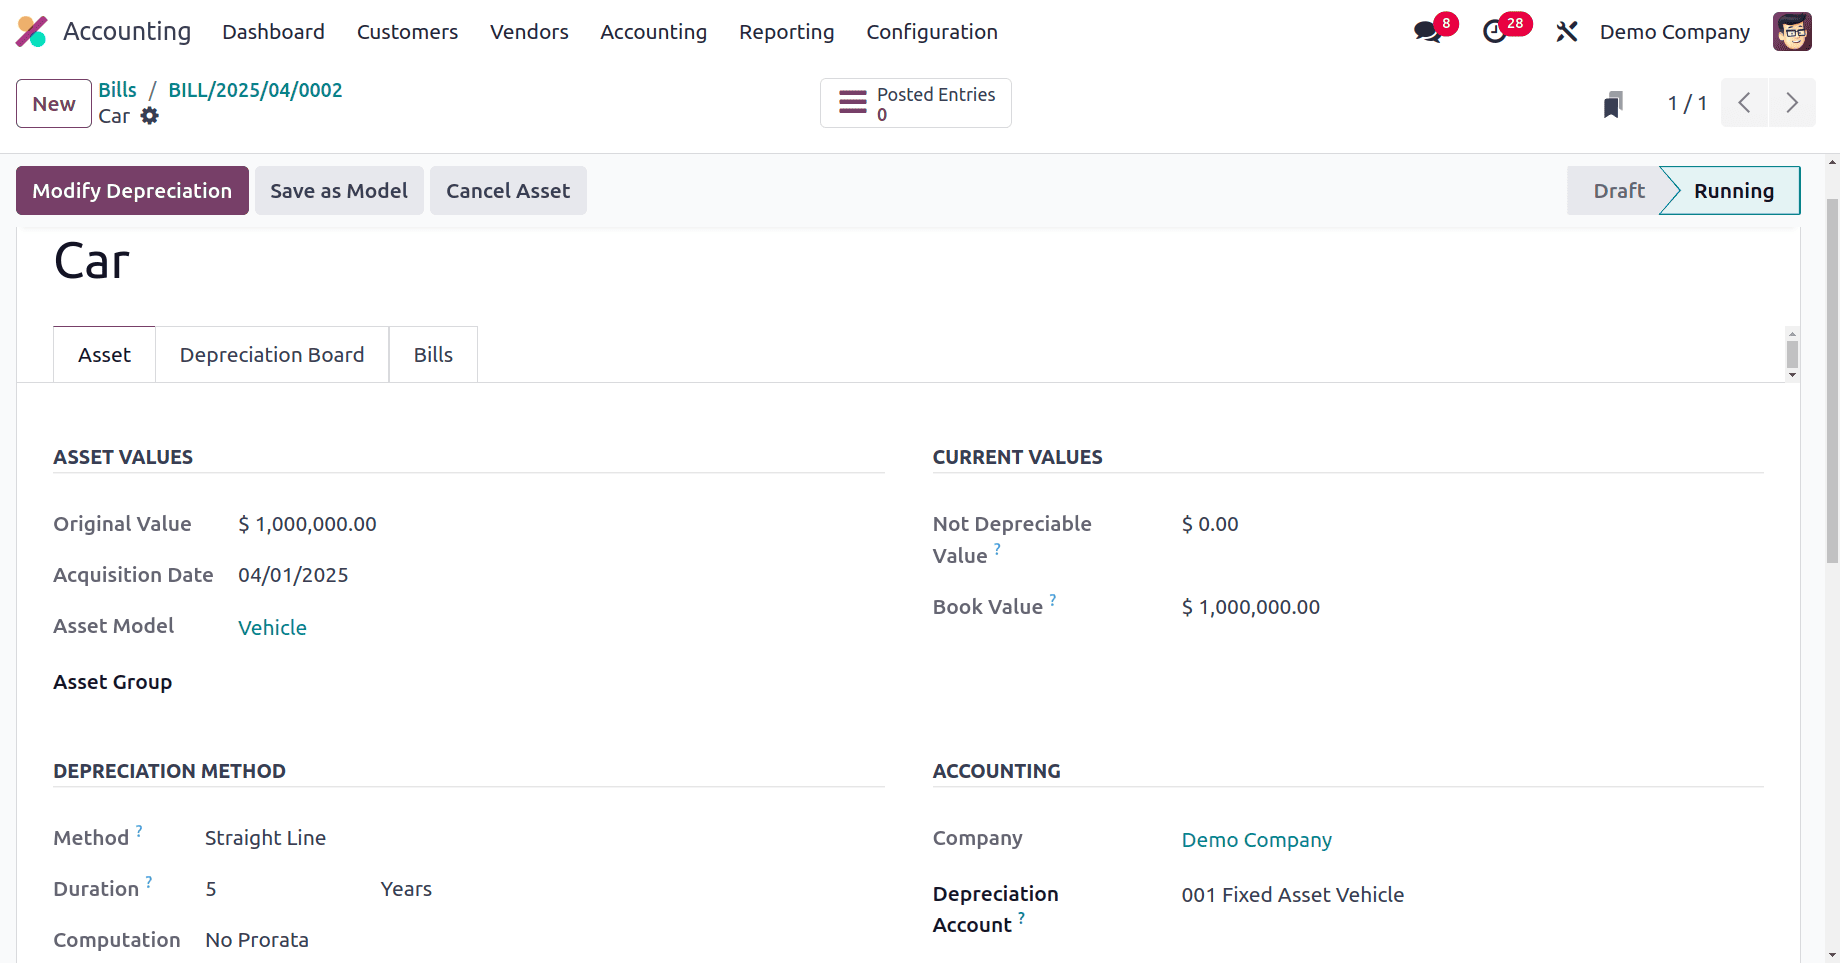
Task: Switch to the Asset tab
Action: pos(104,355)
